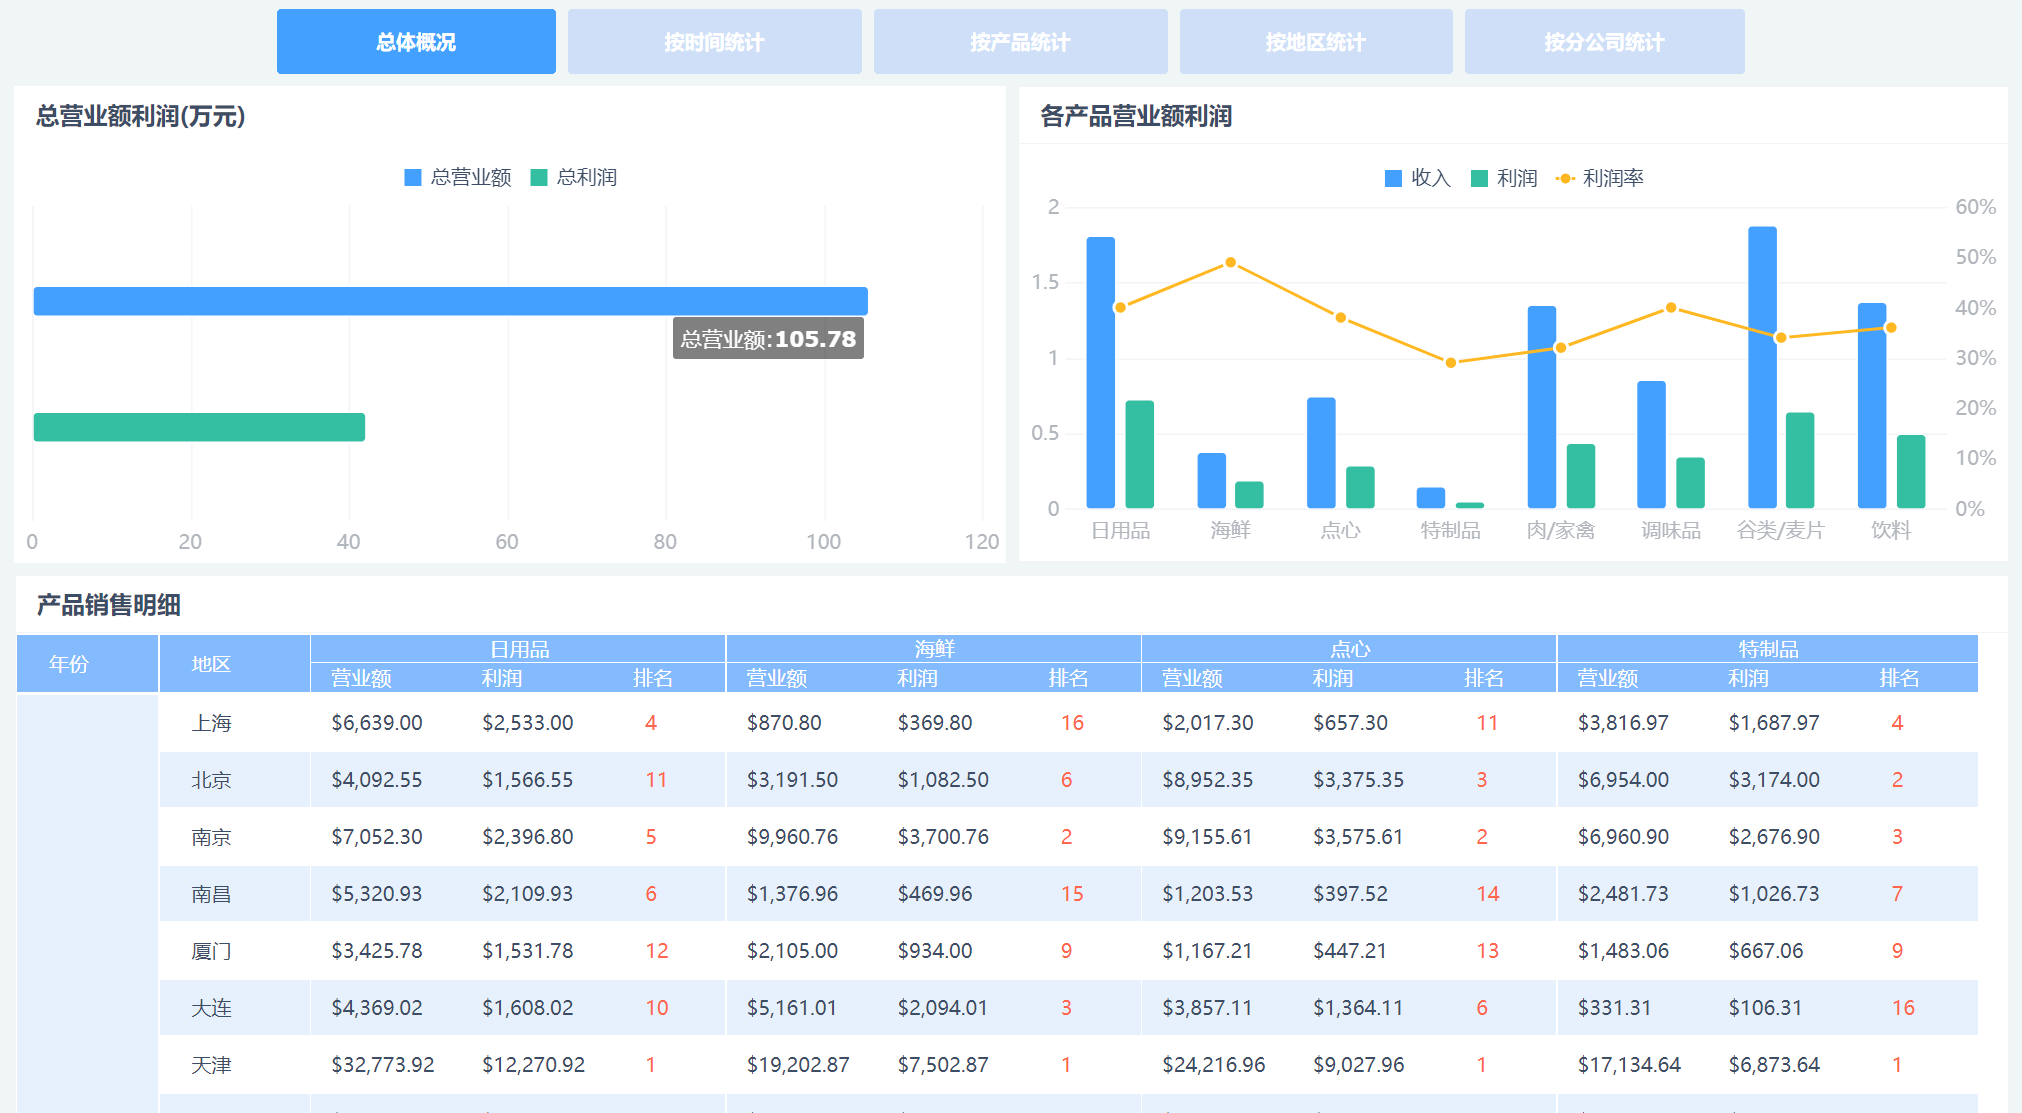
Task: Click the $9,960.76 cell
Action: tap(792, 837)
